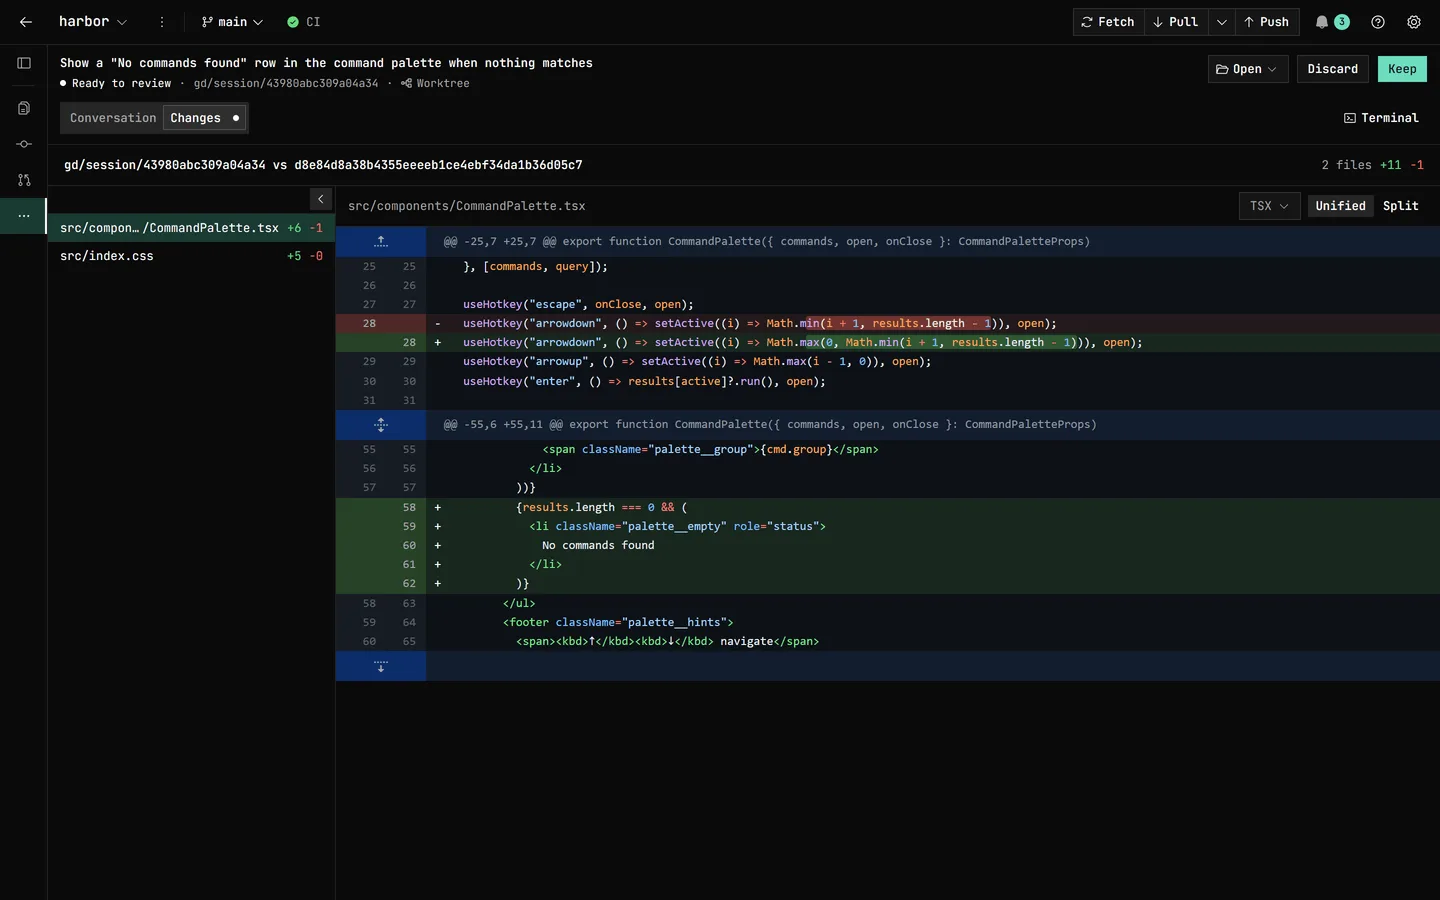Toggle the sidebar panel icon
Viewport: 1440px width, 900px height.
click(24, 63)
